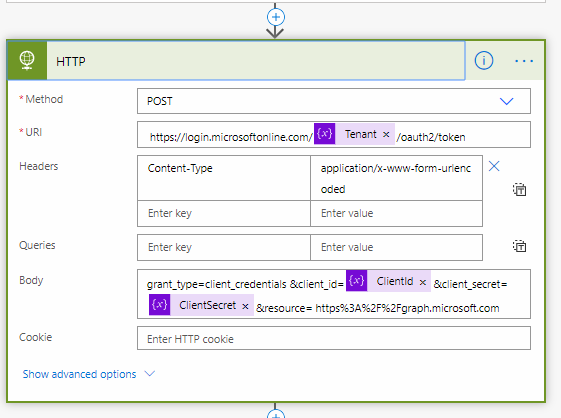Switch Queries to text mode

[519, 246]
